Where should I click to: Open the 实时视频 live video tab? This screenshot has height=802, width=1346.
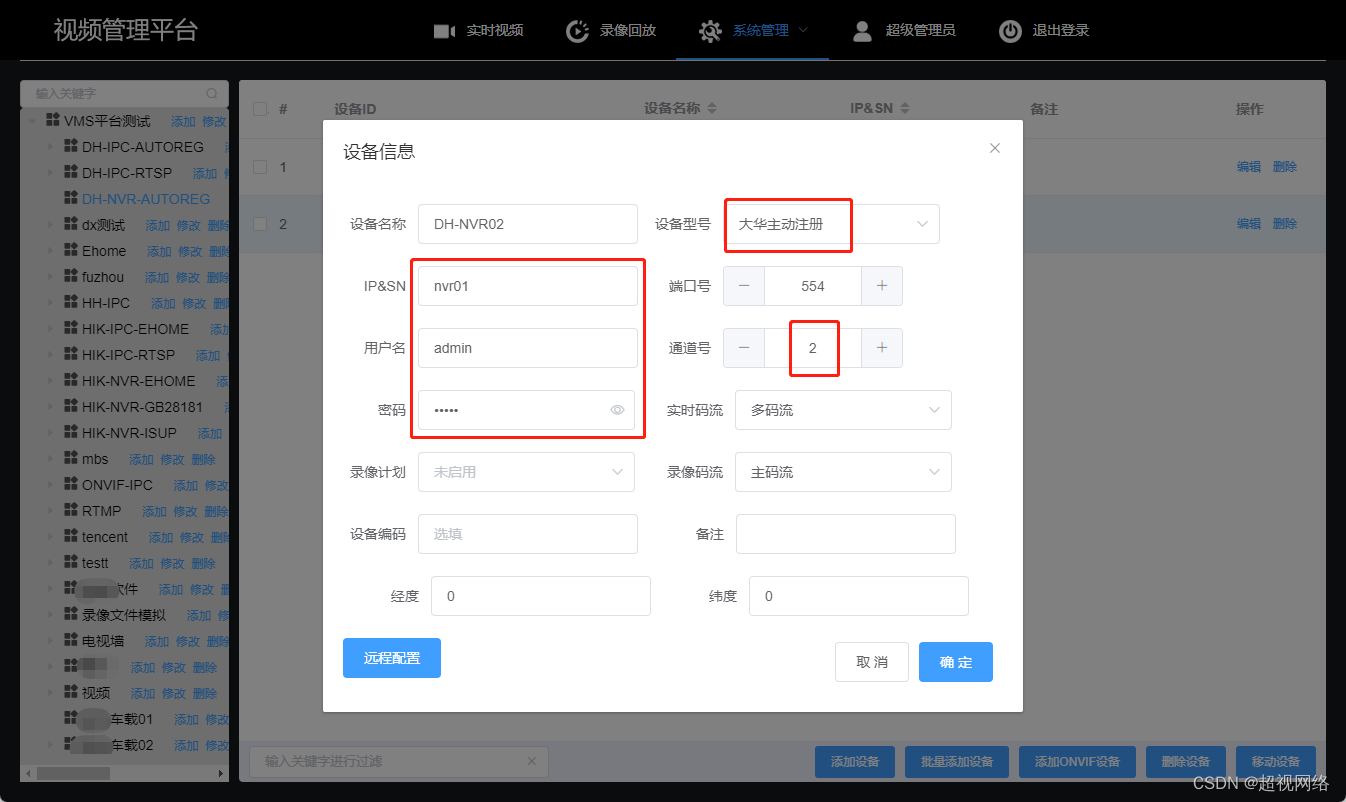coord(495,30)
